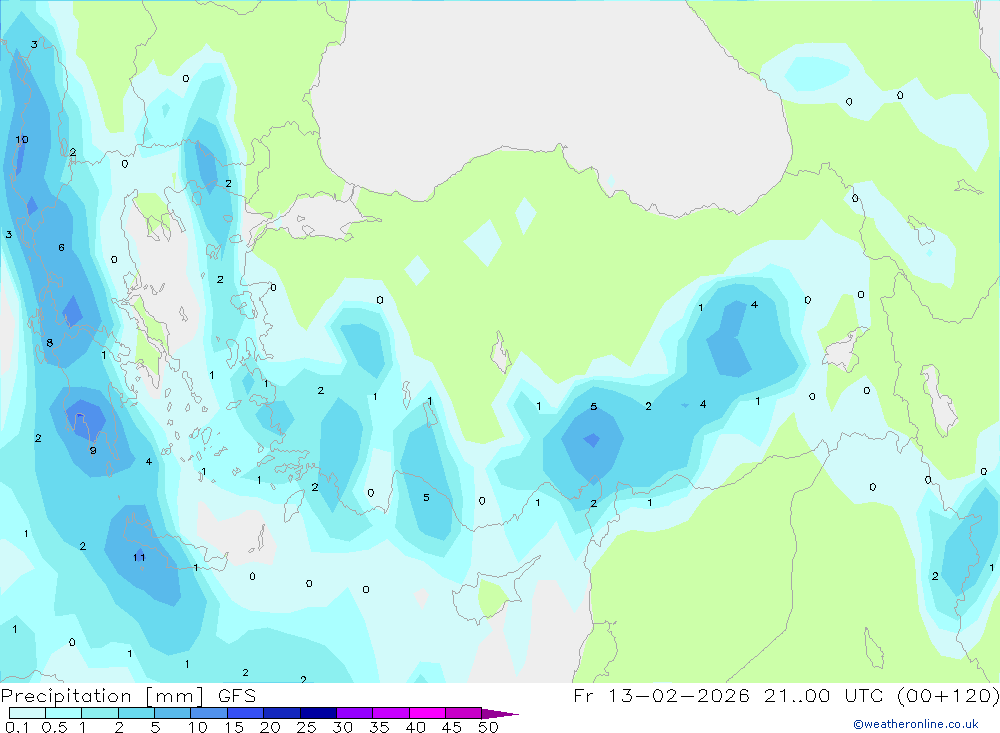Click the 1–2 mm legend color swatch
The height and width of the screenshot is (733, 1000).
(100, 713)
